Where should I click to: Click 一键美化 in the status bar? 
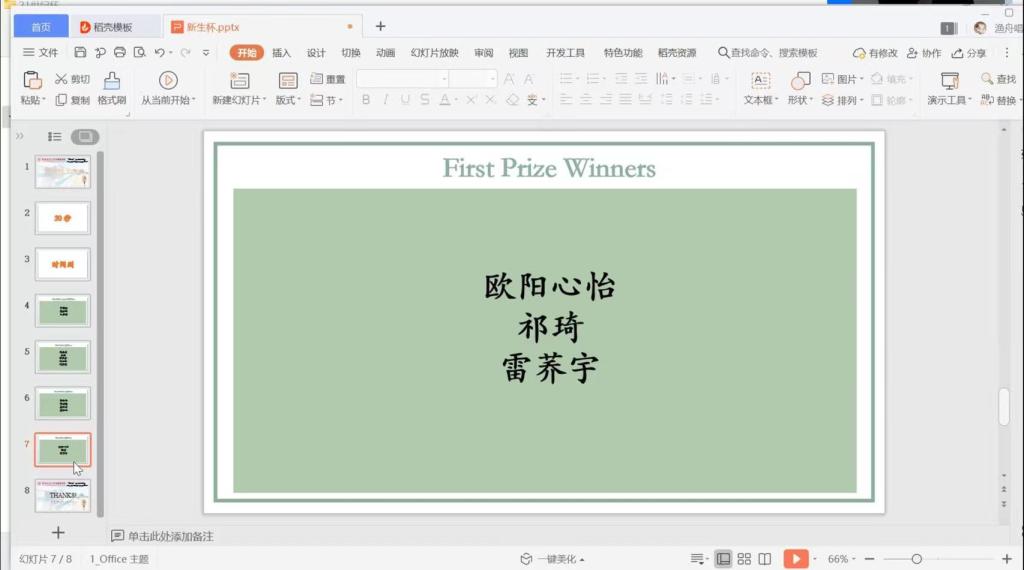coord(552,559)
